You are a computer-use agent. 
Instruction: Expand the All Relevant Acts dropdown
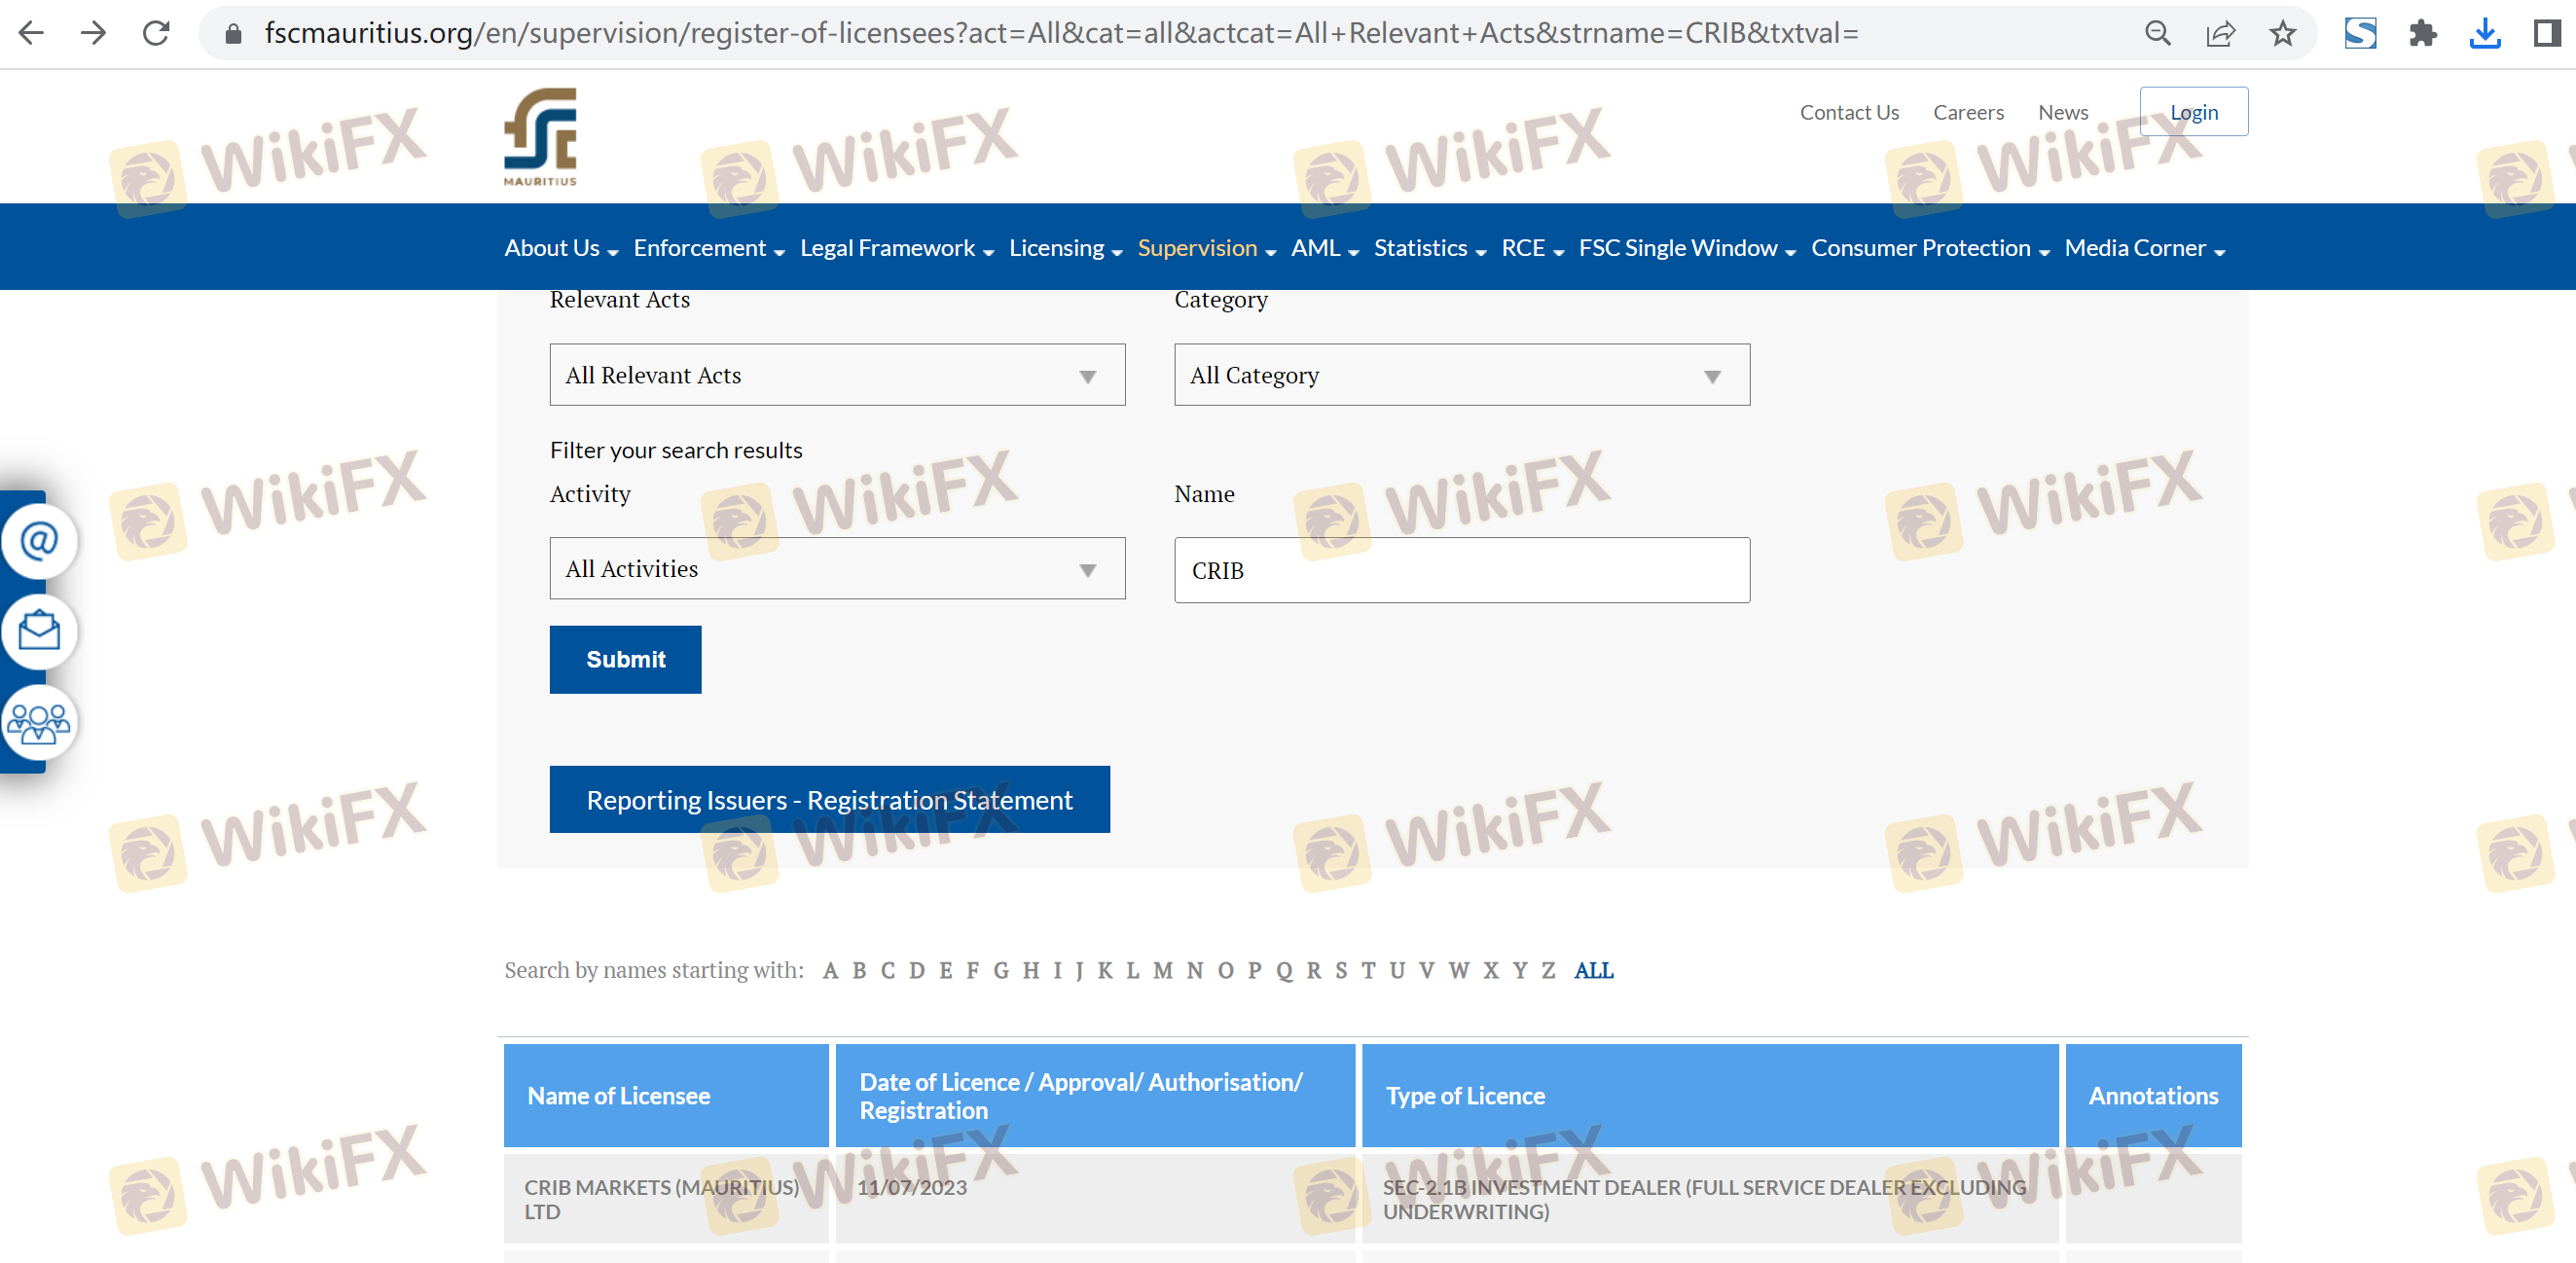pos(837,375)
